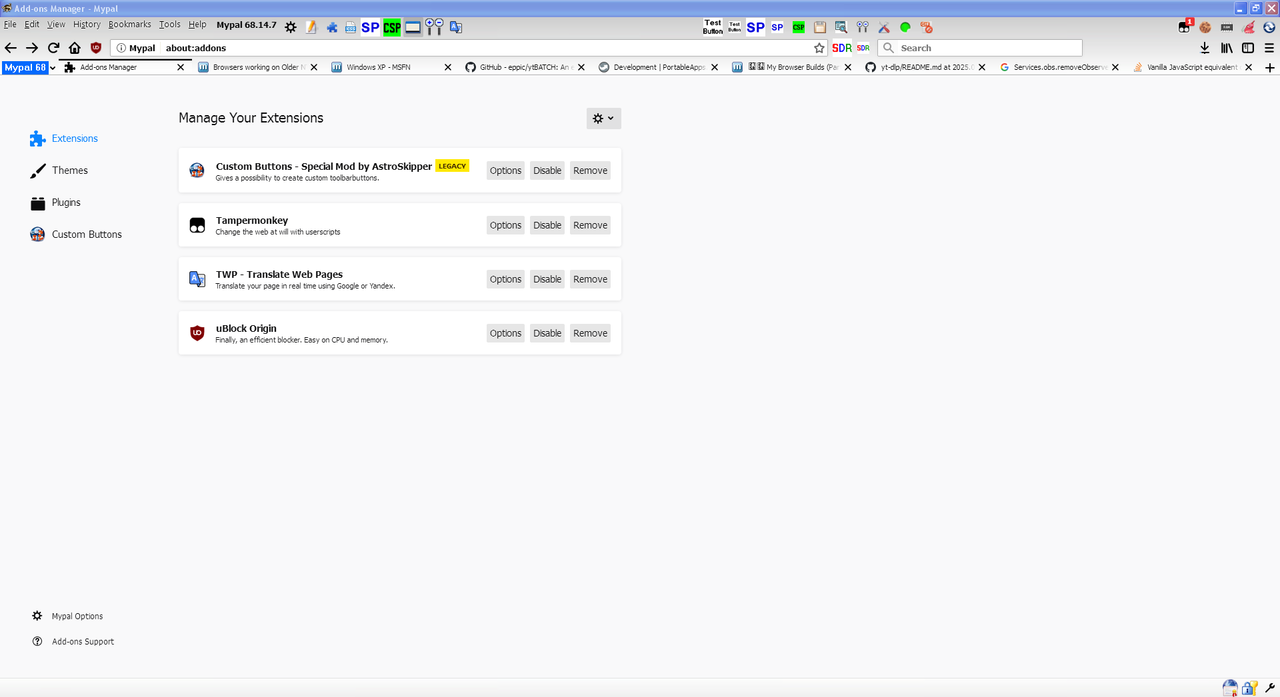Viewport: 1280px width, 697px height.
Task: Bookmark this page with the star
Action: 819,47
